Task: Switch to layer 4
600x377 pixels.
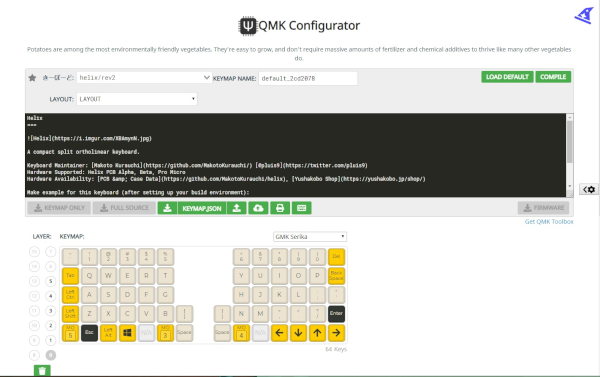Action: click(51, 296)
